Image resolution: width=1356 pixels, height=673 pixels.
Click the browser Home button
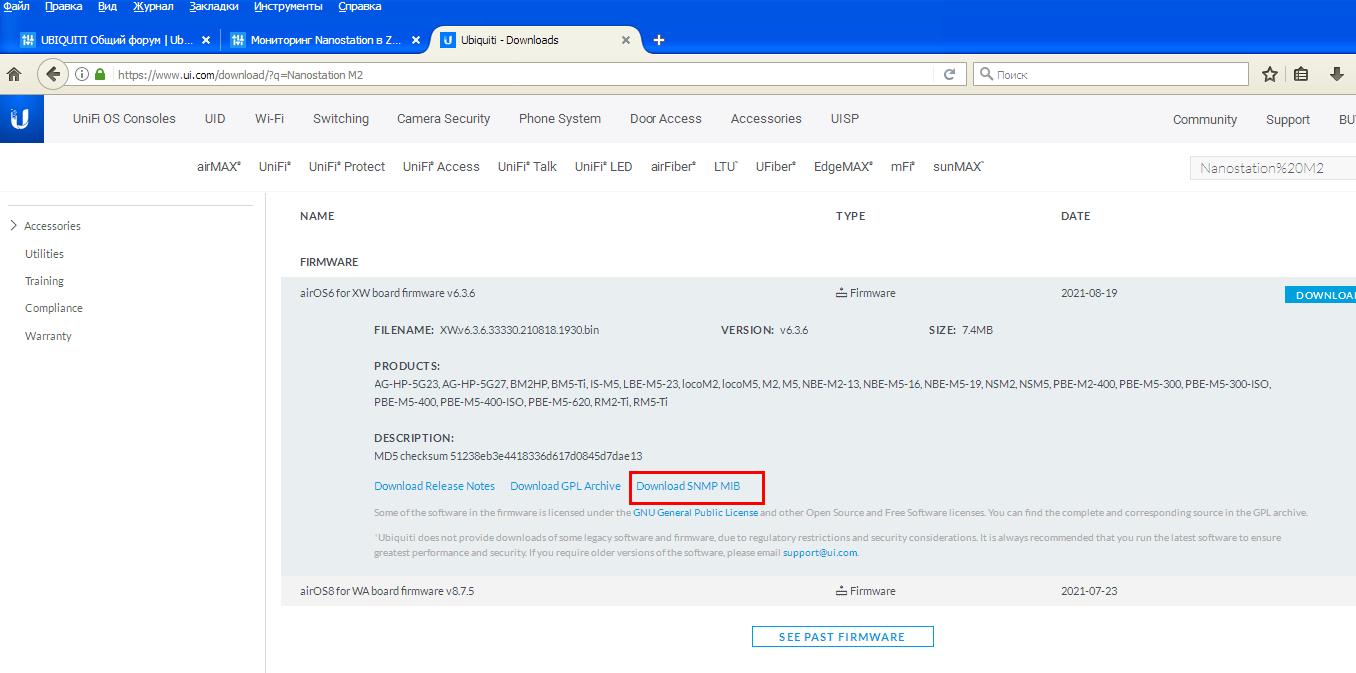14,74
